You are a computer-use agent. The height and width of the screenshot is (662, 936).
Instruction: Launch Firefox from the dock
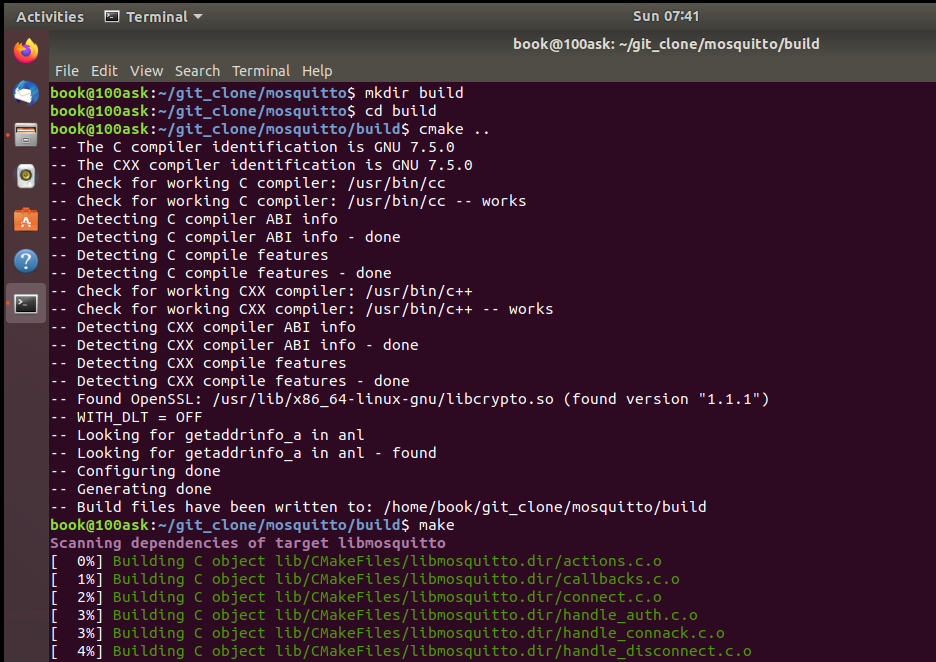pos(26,49)
